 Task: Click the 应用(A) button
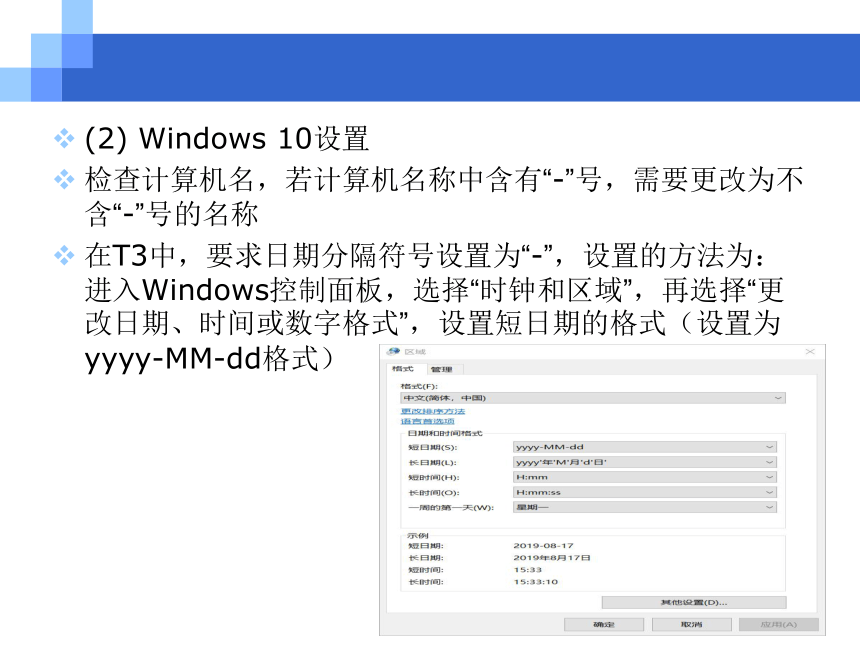click(779, 625)
